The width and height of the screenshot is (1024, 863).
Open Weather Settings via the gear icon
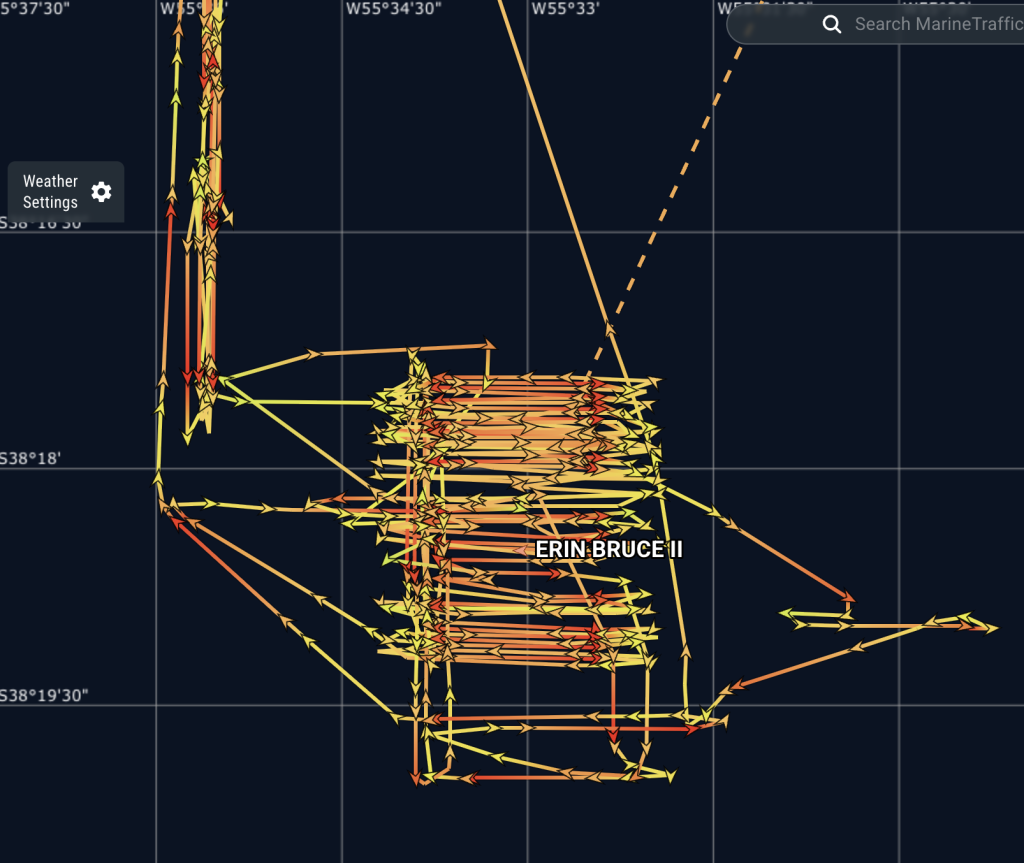pyautogui.click(x=101, y=192)
